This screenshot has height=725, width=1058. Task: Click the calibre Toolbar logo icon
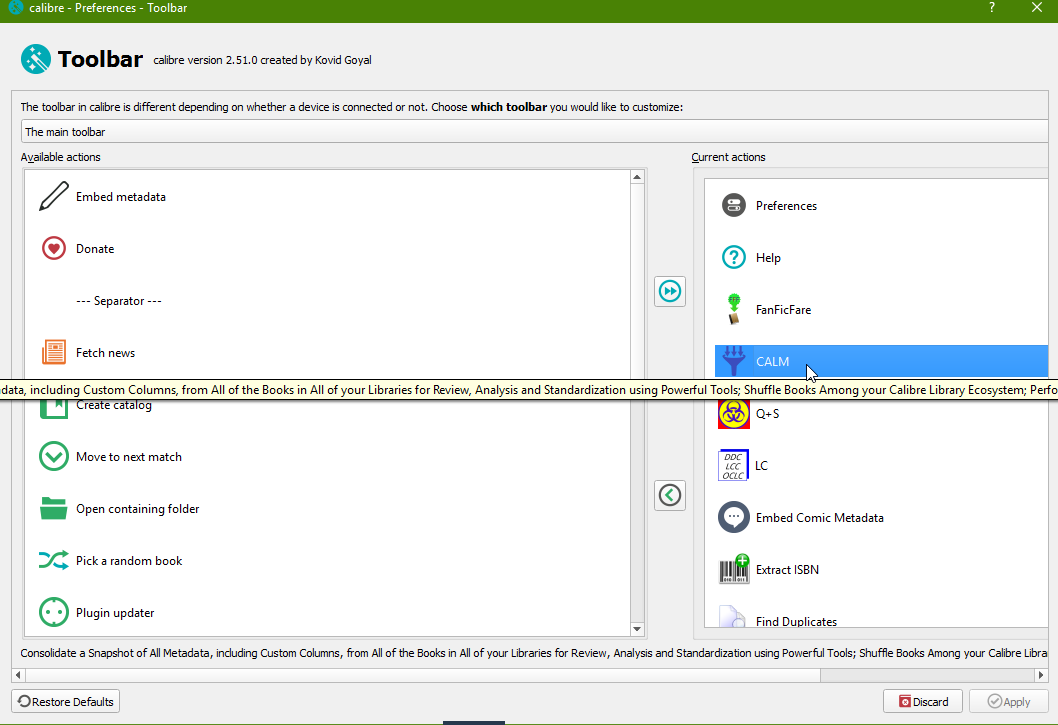pos(36,59)
